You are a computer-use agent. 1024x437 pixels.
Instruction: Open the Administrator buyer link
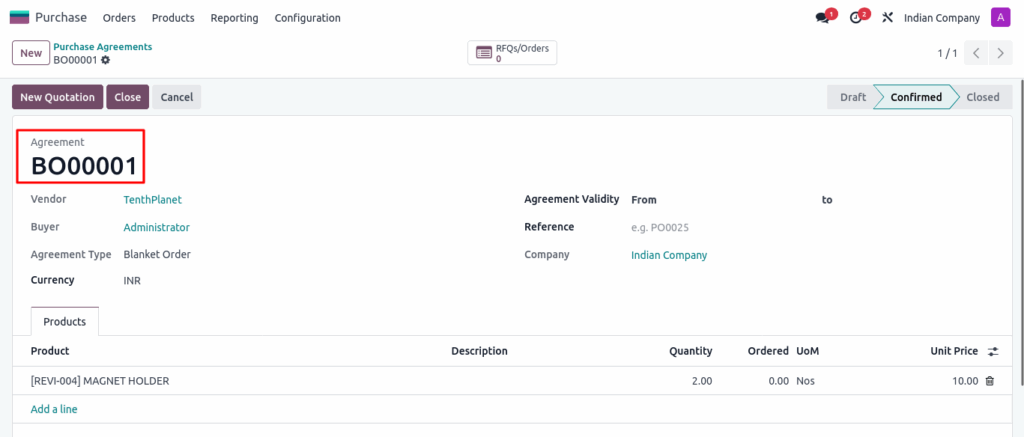tap(157, 227)
